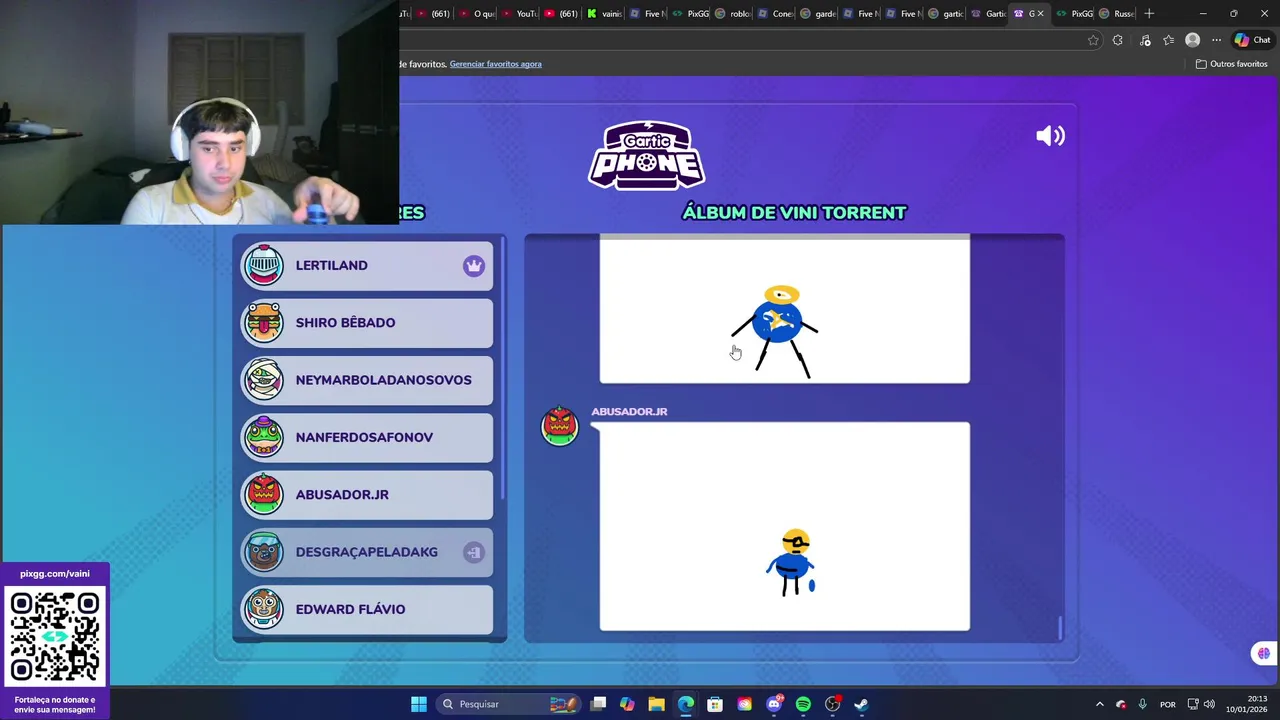Click Lertiland's knight avatar
The height and width of the screenshot is (720, 1280).
264,265
